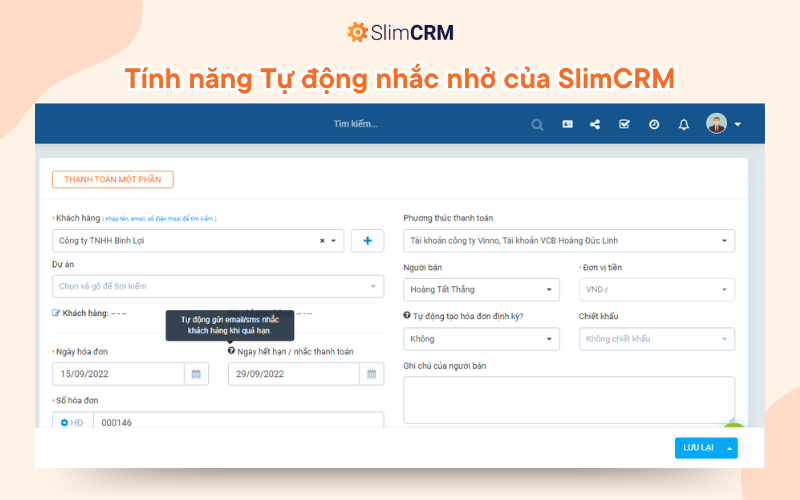Click the THANH TOÁN MỘT PHẦN button
The image size is (800, 500).
click(x=113, y=179)
